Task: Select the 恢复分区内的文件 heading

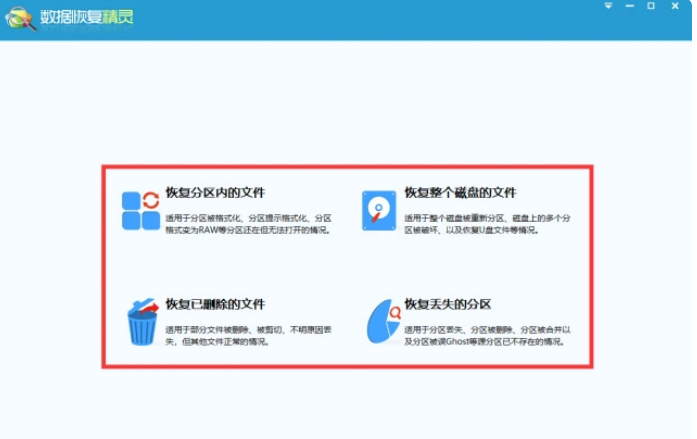Action: 215,192
